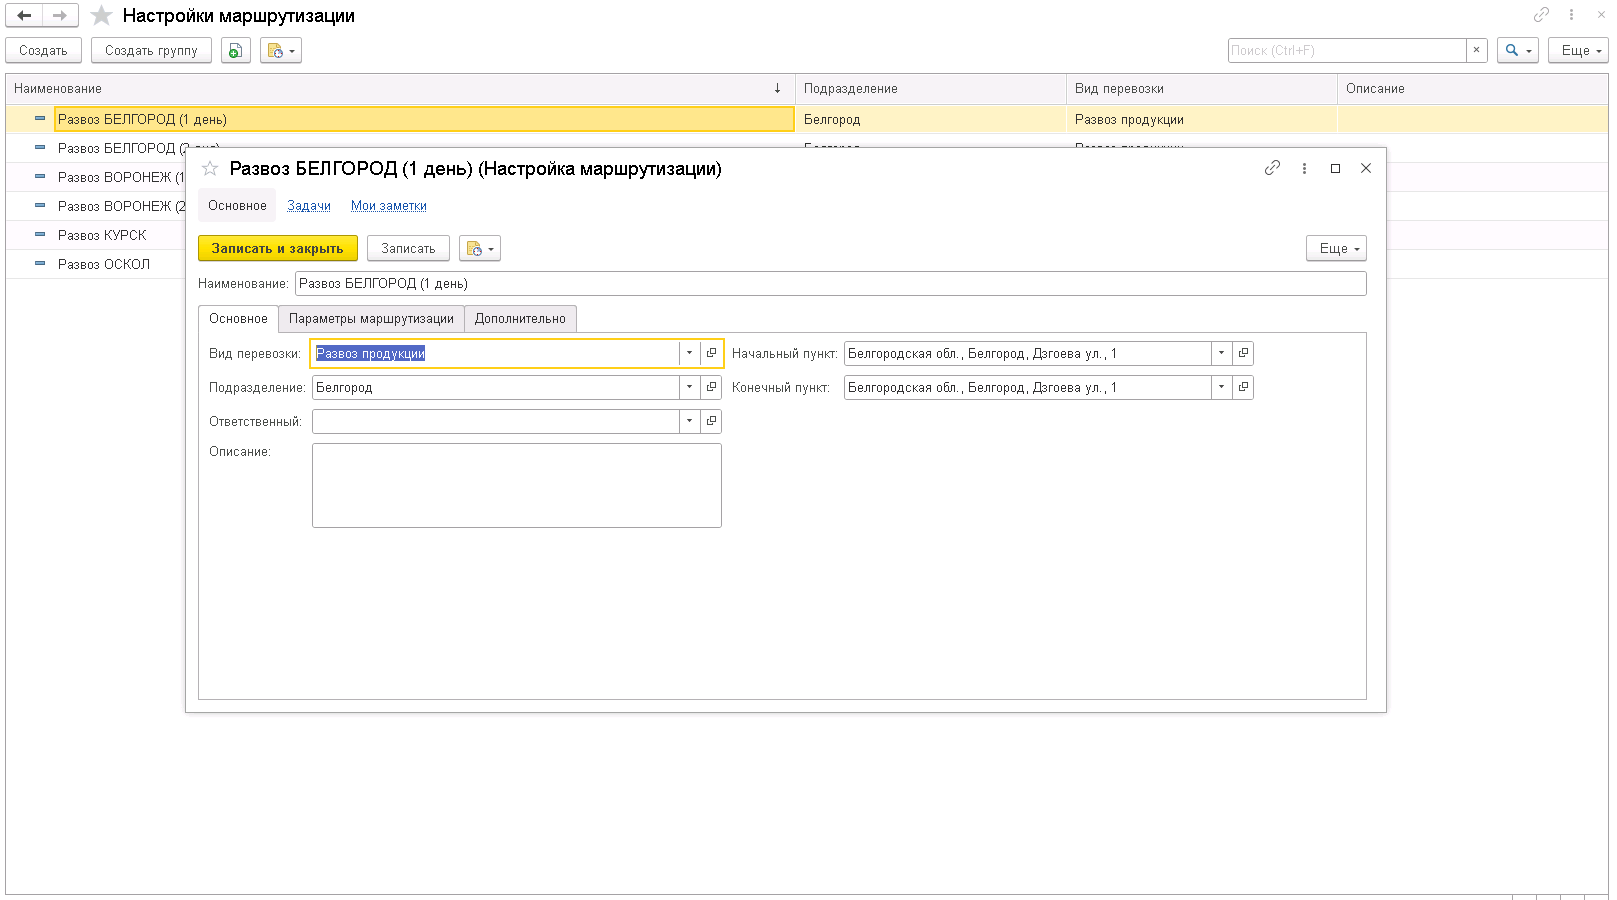Click into the Описание text area

point(516,485)
